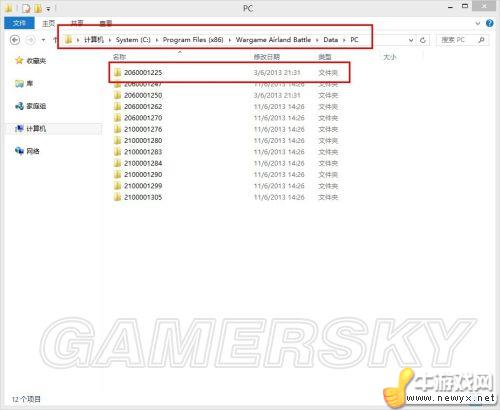Click Program Files (x86) in breadcrumb
The width and height of the screenshot is (500, 410).
193,40
